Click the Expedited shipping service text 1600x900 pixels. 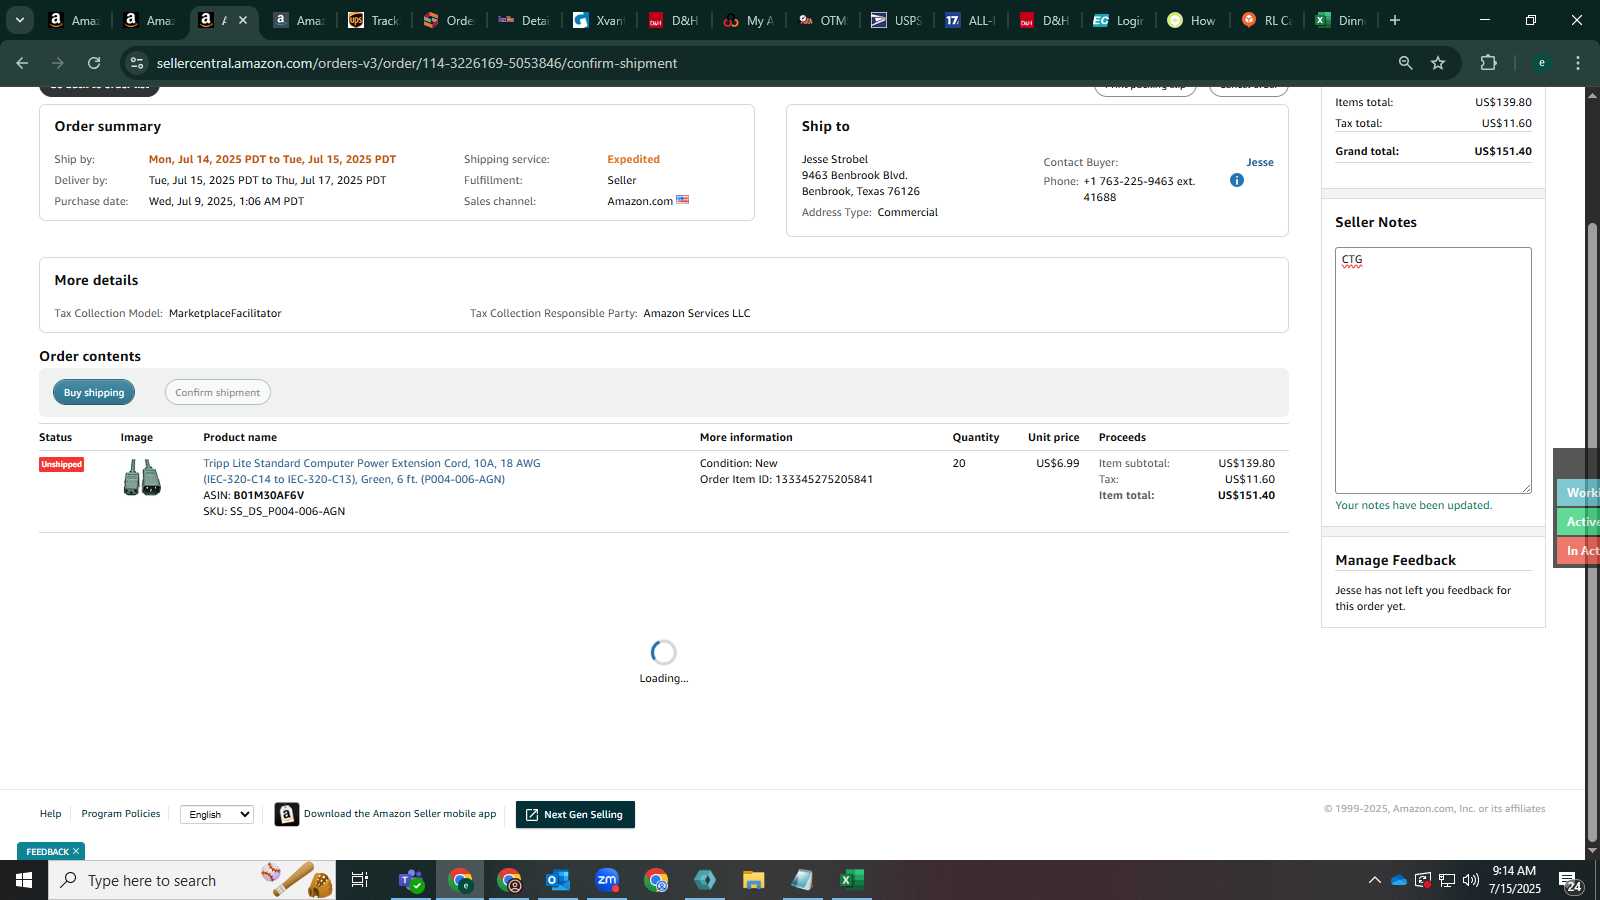click(x=633, y=159)
